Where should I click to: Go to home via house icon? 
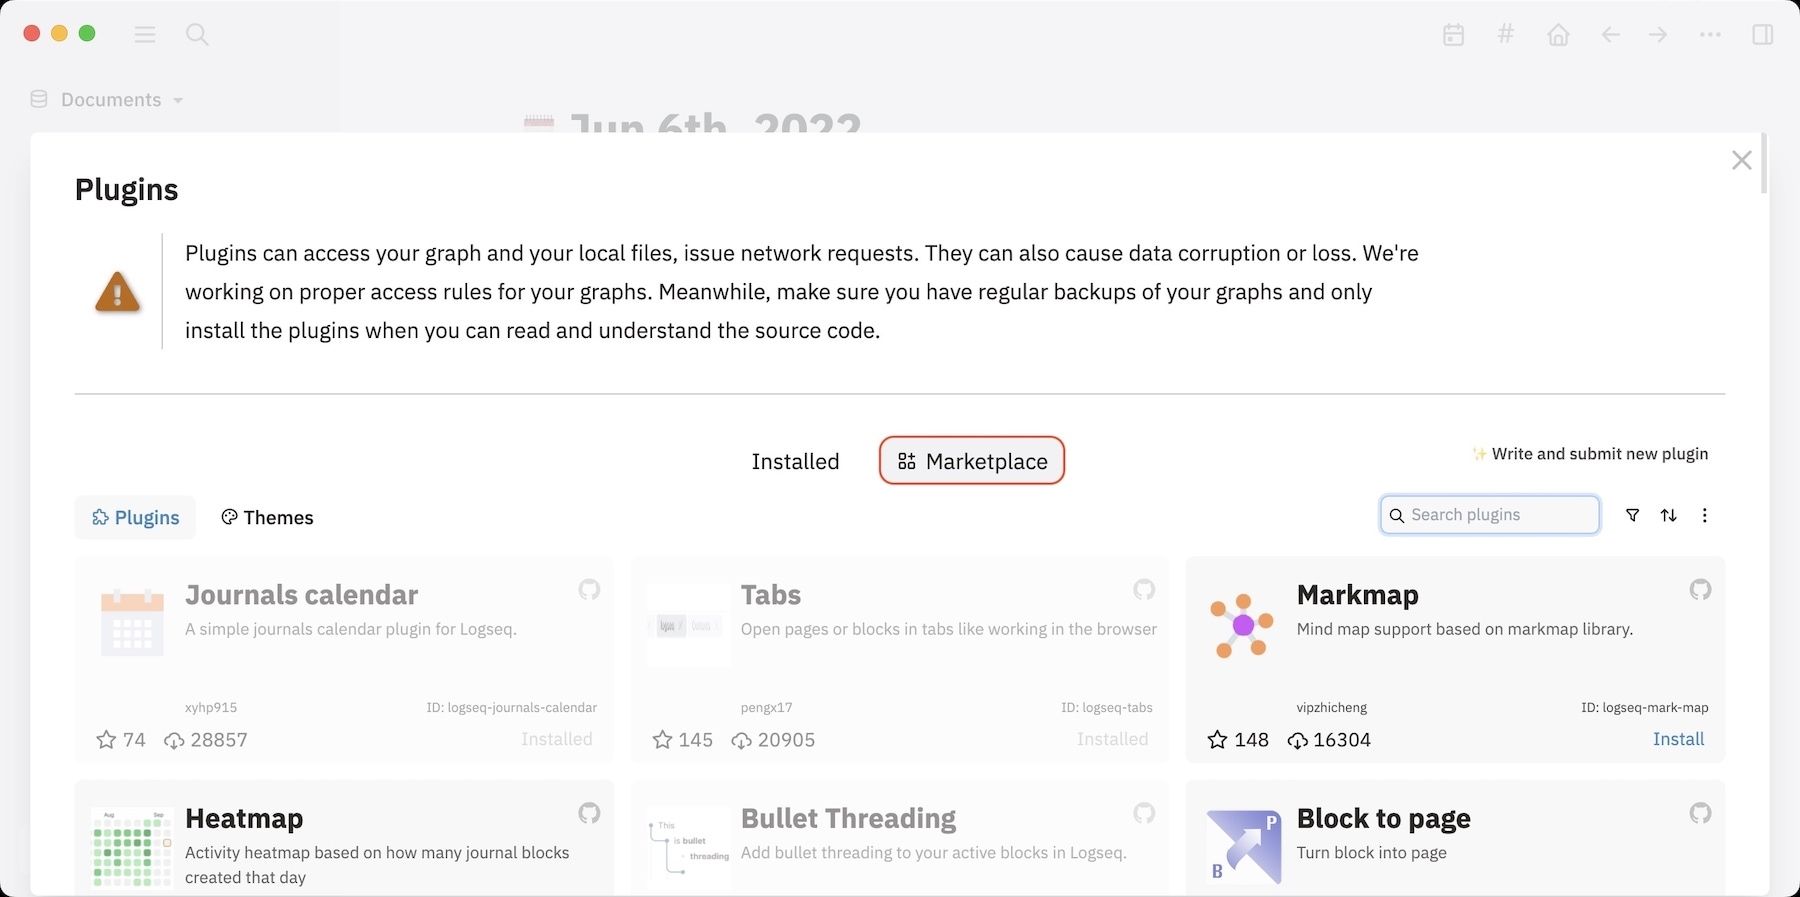click(x=1558, y=35)
